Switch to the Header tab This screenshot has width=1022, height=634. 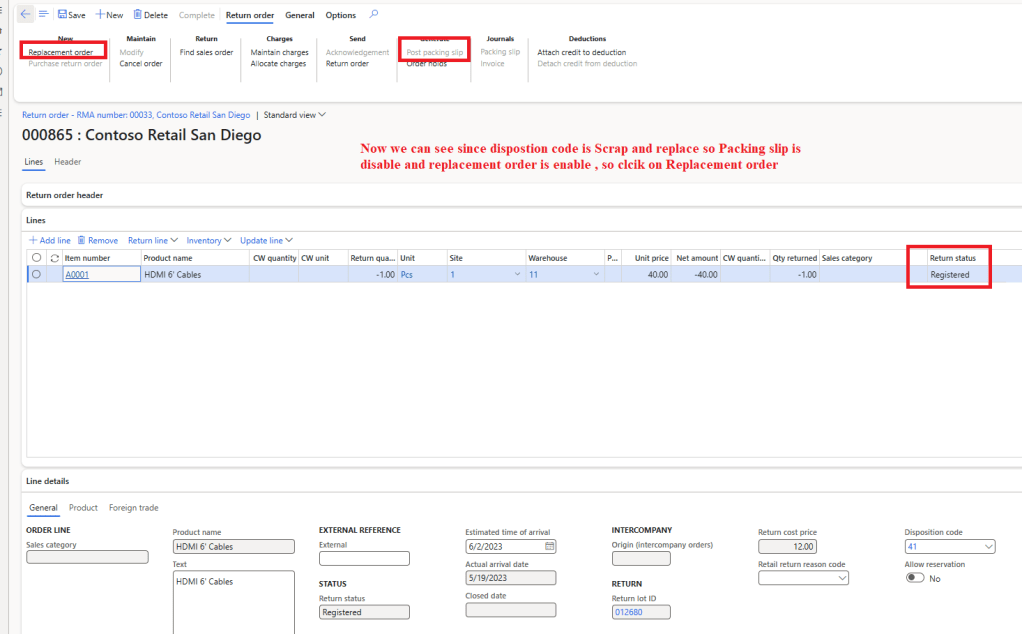(x=68, y=162)
